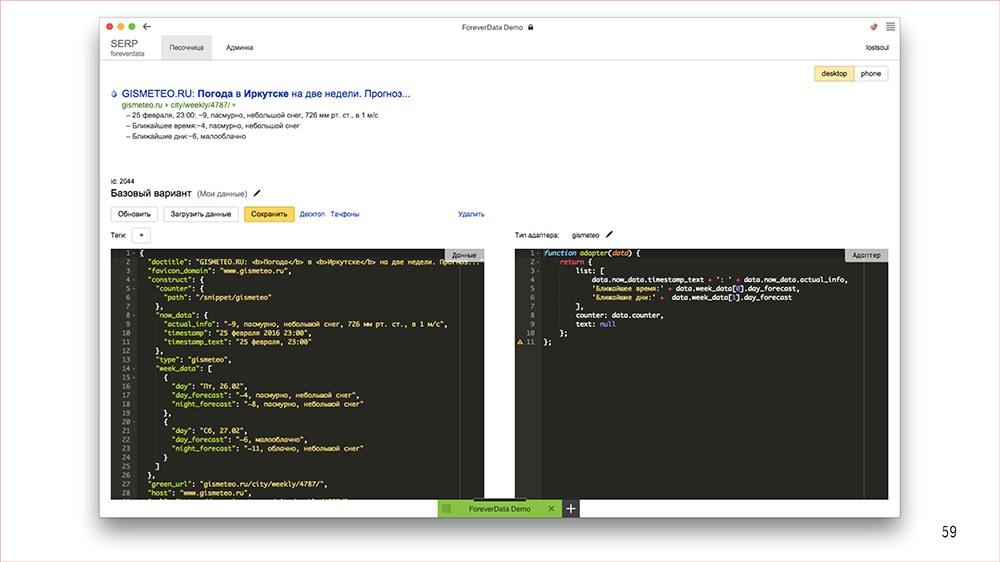Viewport: 1000px width, 562px height.
Task: Click the ForeverData Demo tab favicon
Action: [446, 508]
